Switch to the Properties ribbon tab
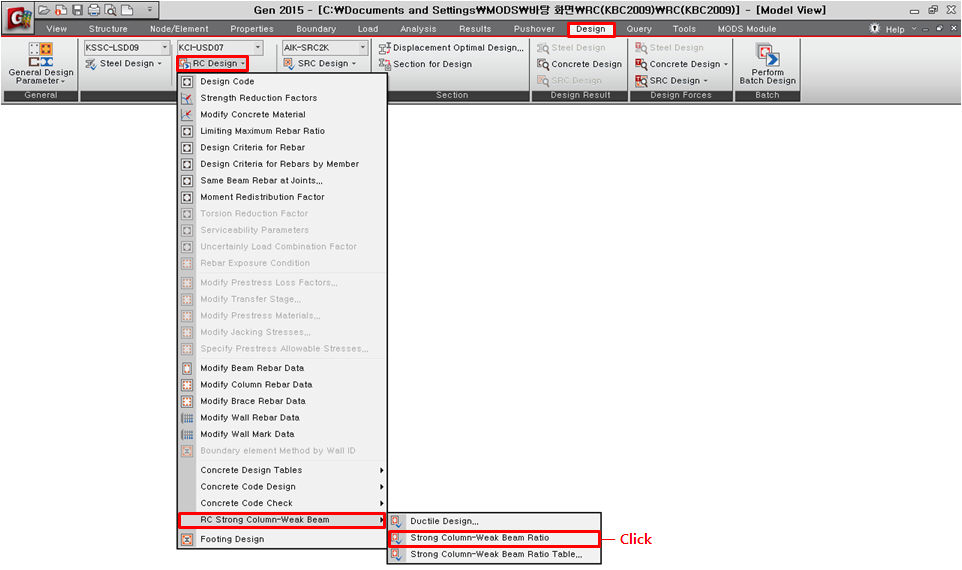This screenshot has width=962, height=570. tap(252, 29)
